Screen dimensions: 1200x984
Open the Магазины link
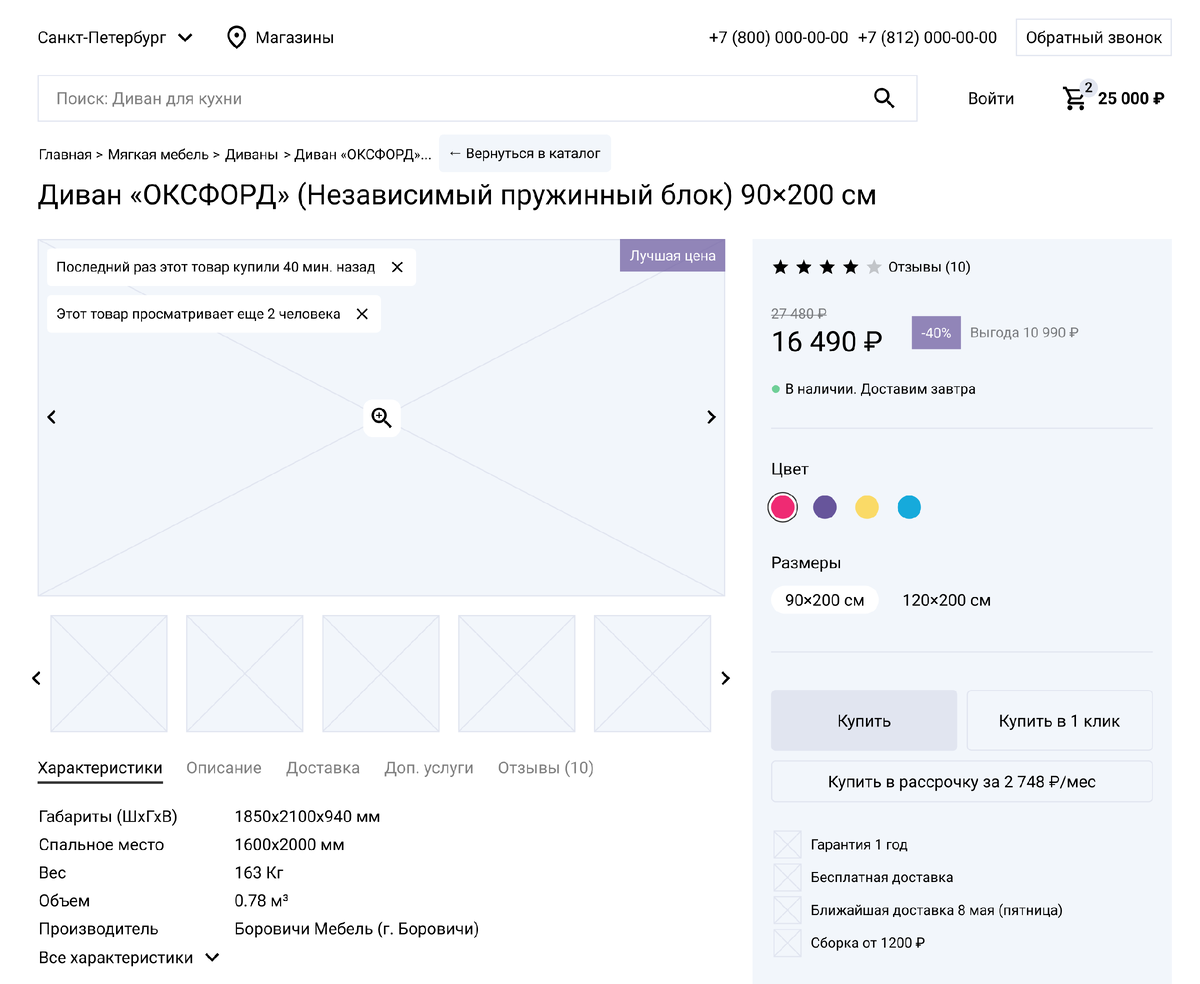pos(294,38)
